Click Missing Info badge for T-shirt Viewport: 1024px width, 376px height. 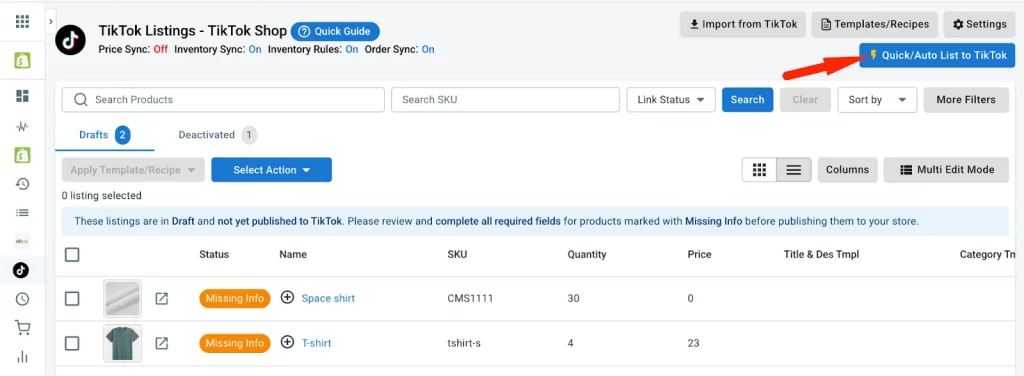234,343
